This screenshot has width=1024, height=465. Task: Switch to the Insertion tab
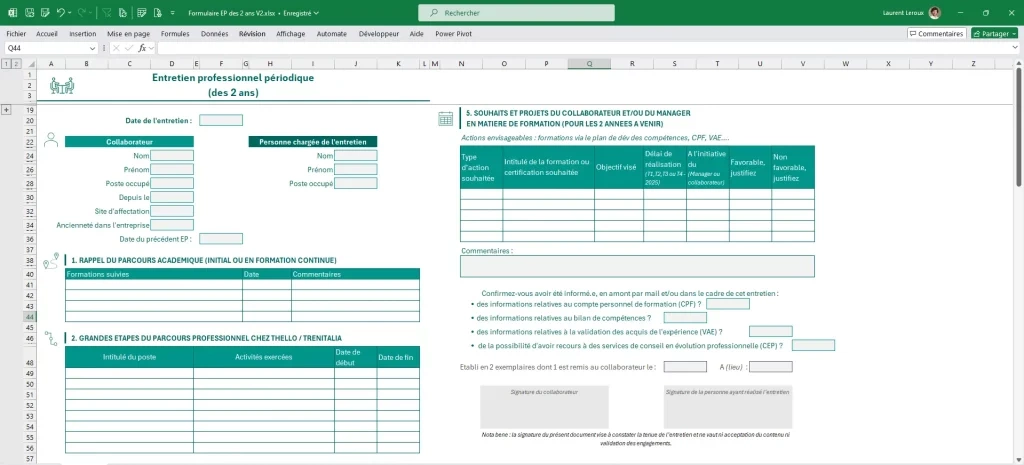pos(82,33)
